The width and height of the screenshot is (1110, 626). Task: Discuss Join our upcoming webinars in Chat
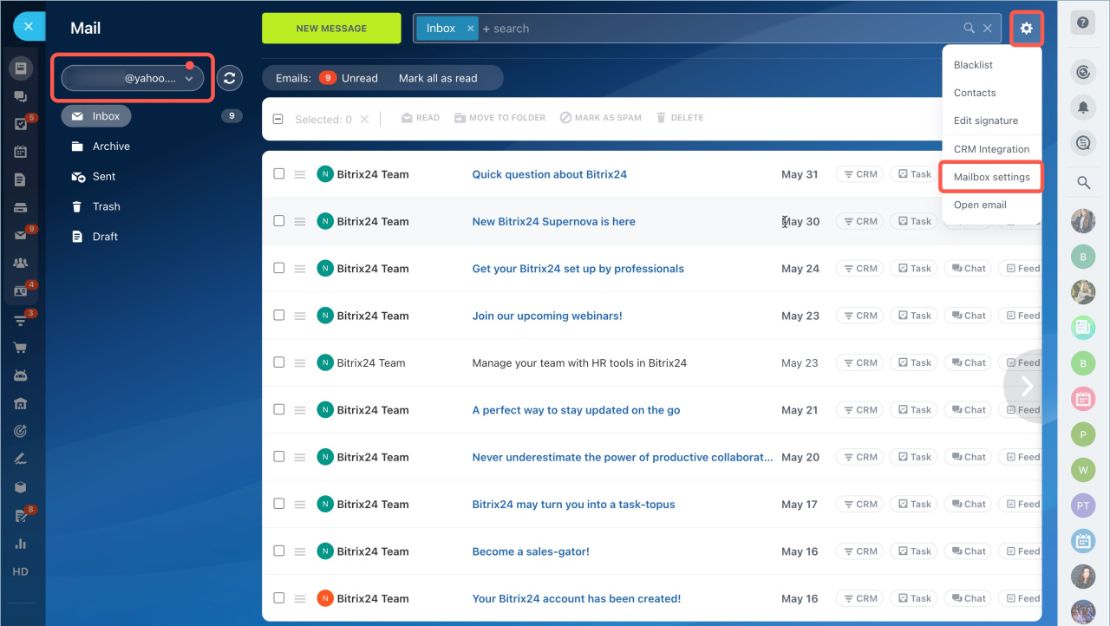(x=968, y=315)
